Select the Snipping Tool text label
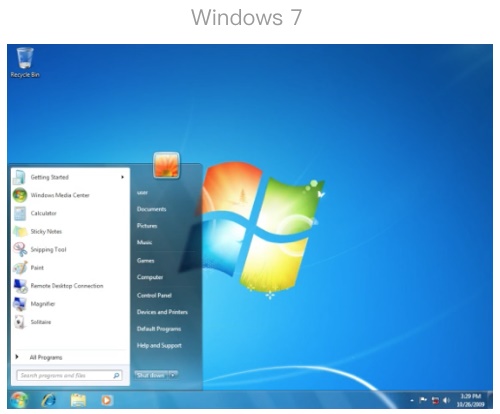500x414 pixels. click(49, 249)
